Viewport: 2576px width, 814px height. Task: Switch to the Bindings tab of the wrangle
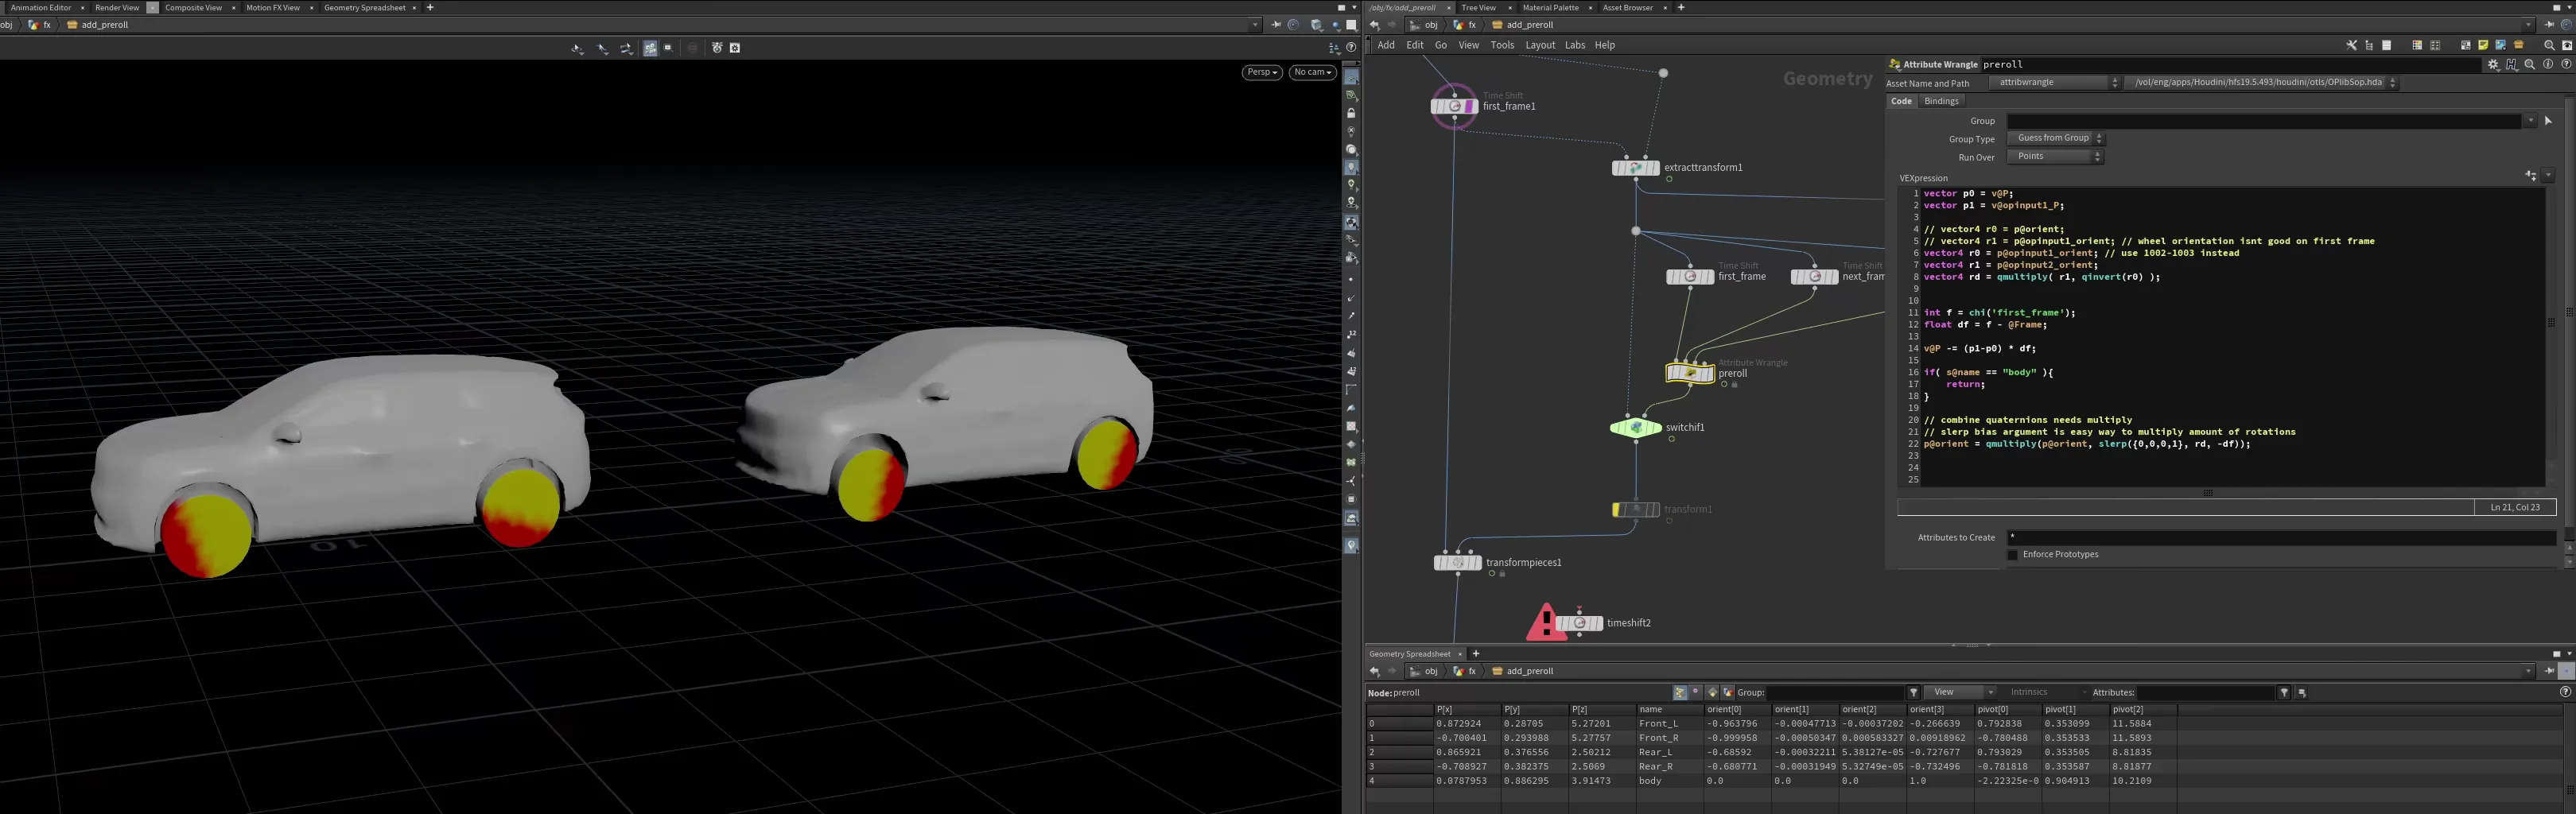pyautogui.click(x=1941, y=100)
